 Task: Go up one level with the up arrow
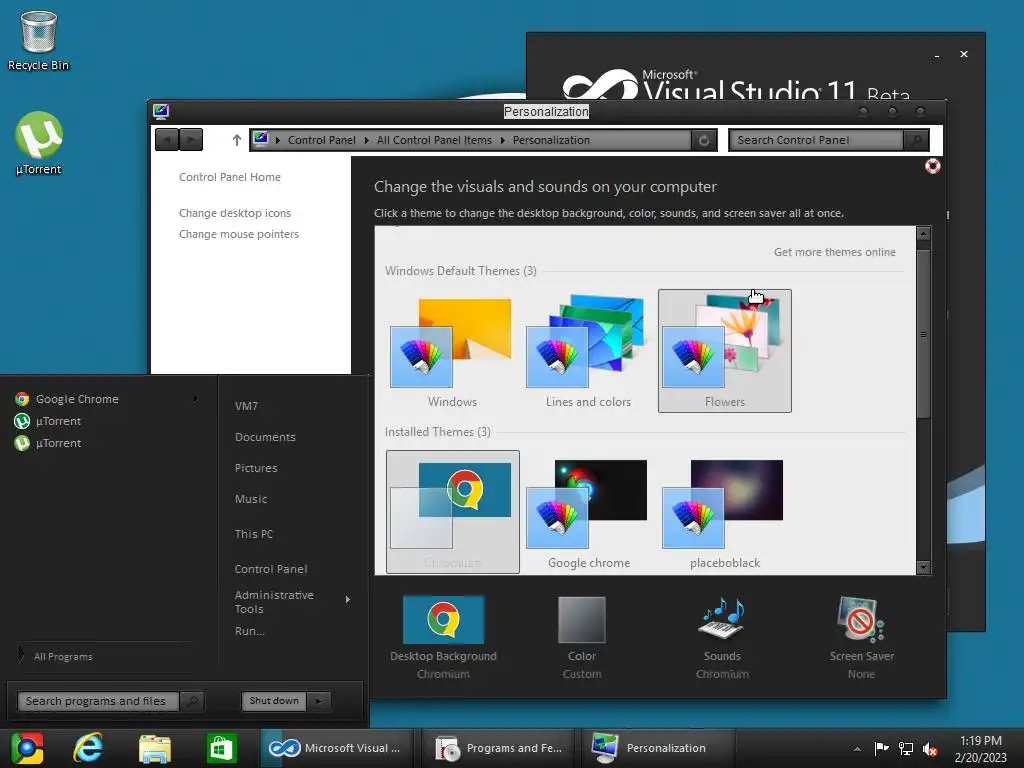(236, 140)
